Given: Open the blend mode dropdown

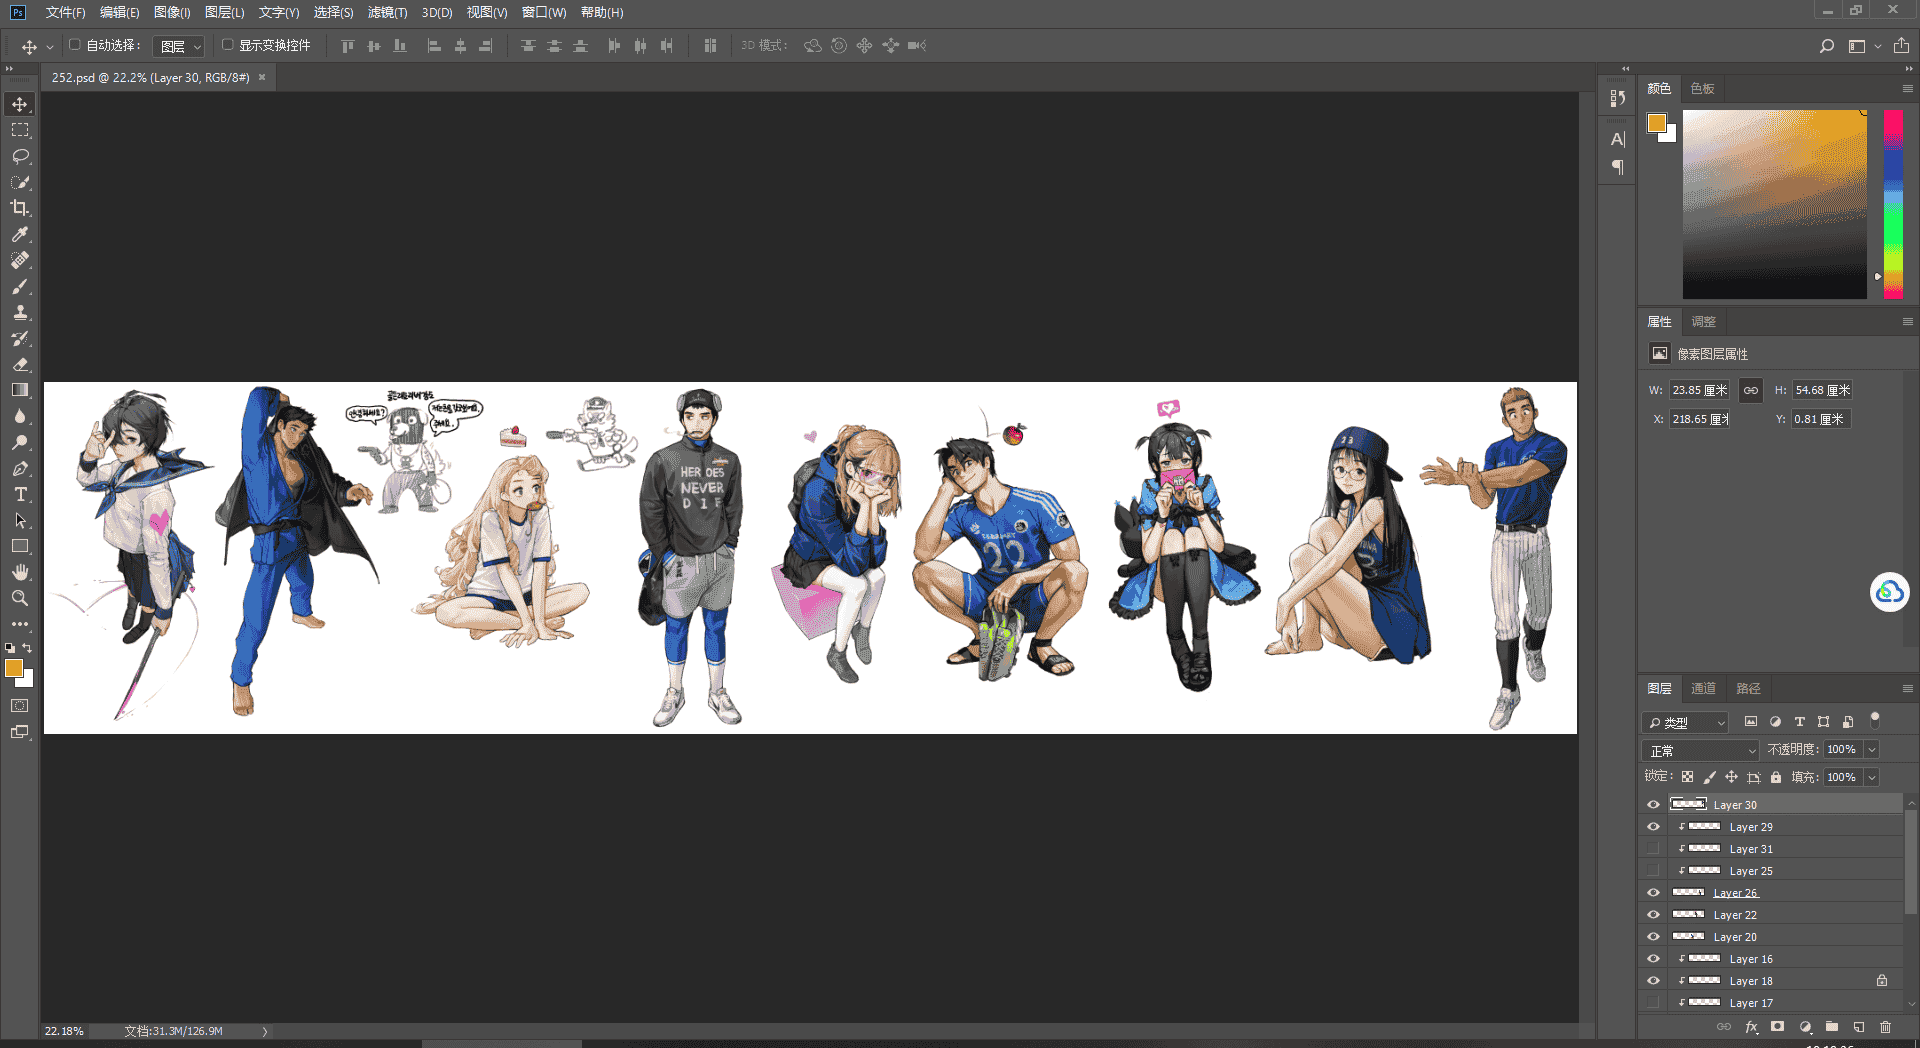Looking at the screenshot, I should click(x=1700, y=750).
